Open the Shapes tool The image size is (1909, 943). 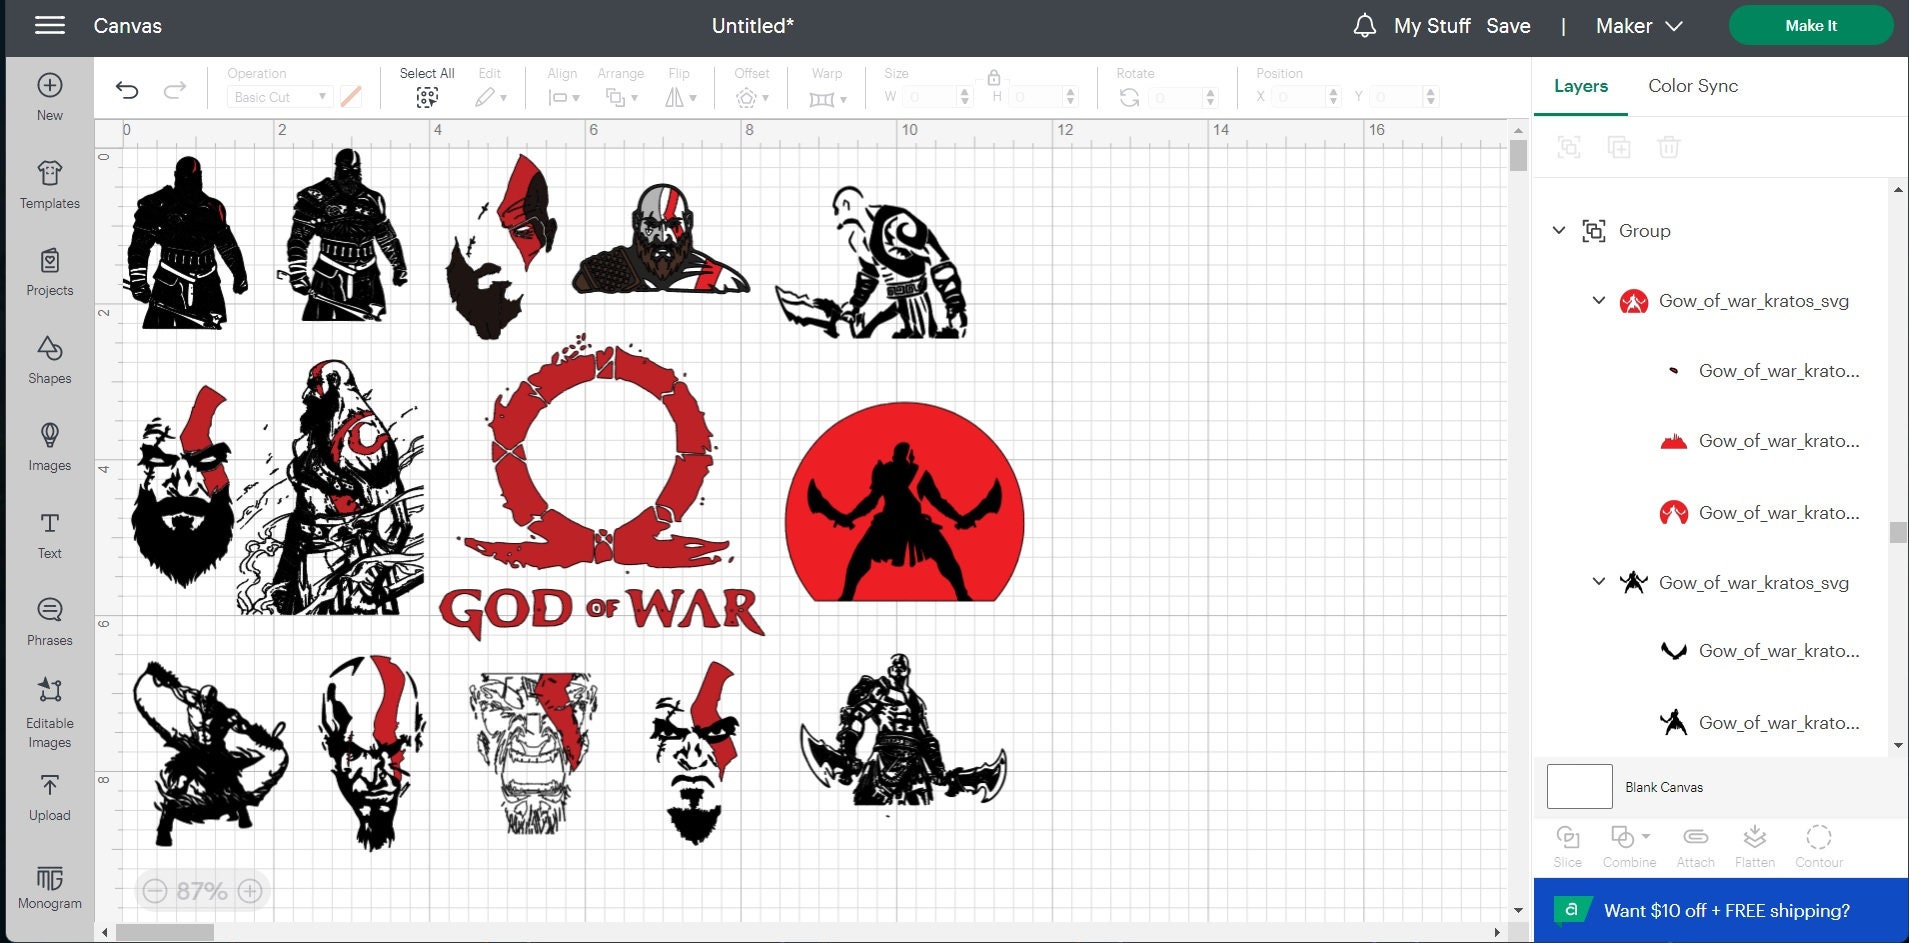tap(50, 360)
